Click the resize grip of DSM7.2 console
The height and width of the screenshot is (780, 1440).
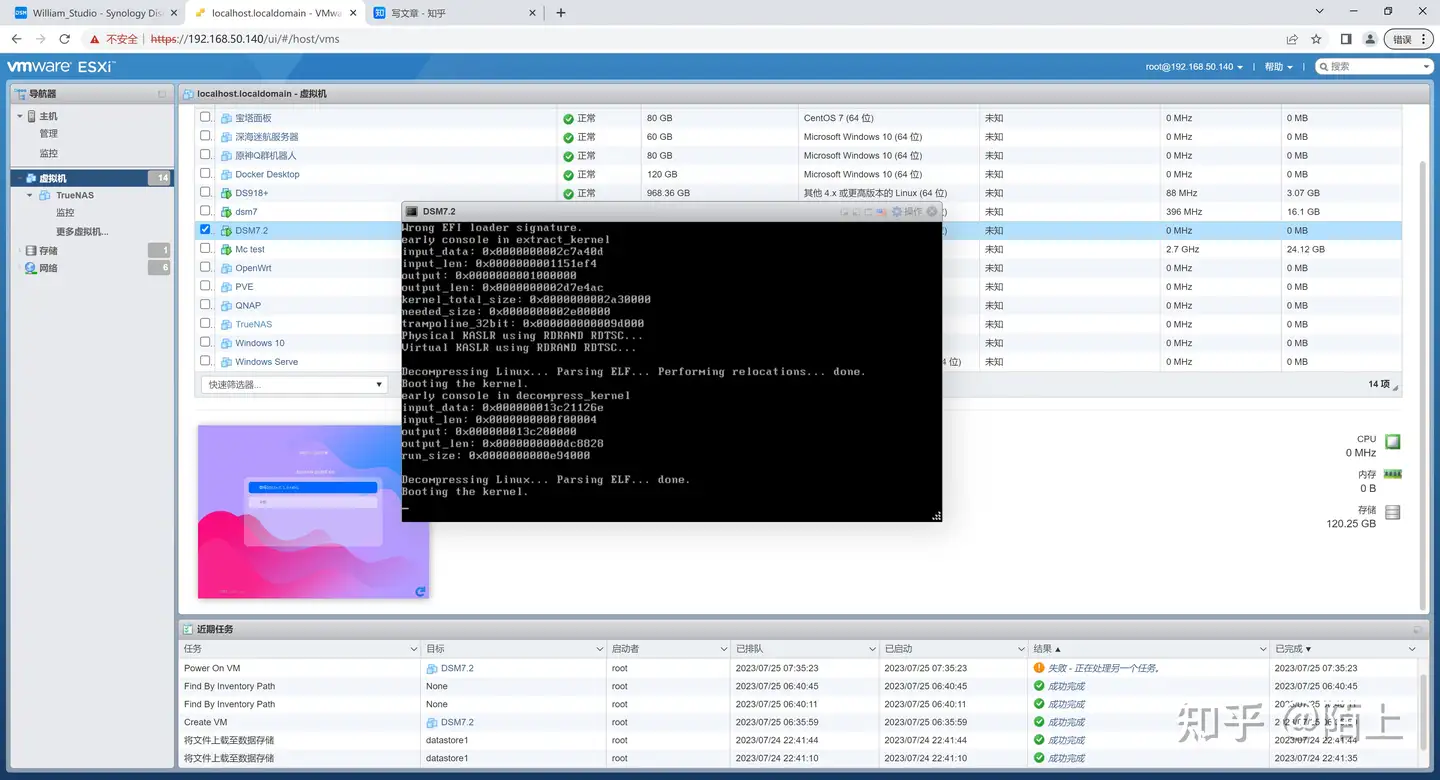936,516
